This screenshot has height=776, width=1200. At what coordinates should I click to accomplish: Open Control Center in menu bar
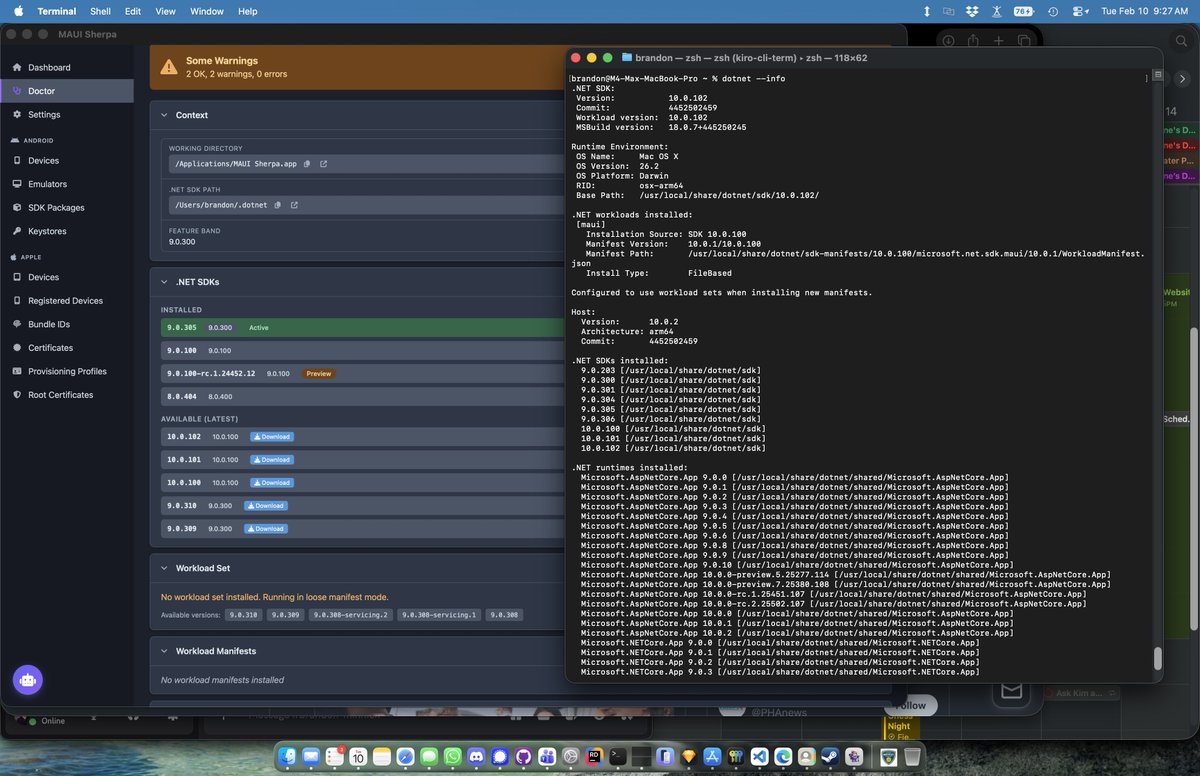(x=1080, y=11)
